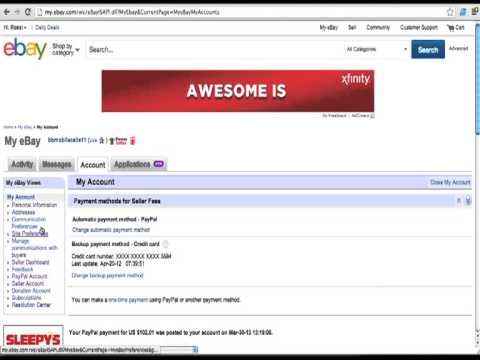The image size is (480, 360).
Task: Open Seller Dashboard in the sidebar
Action: click(x=30, y=262)
